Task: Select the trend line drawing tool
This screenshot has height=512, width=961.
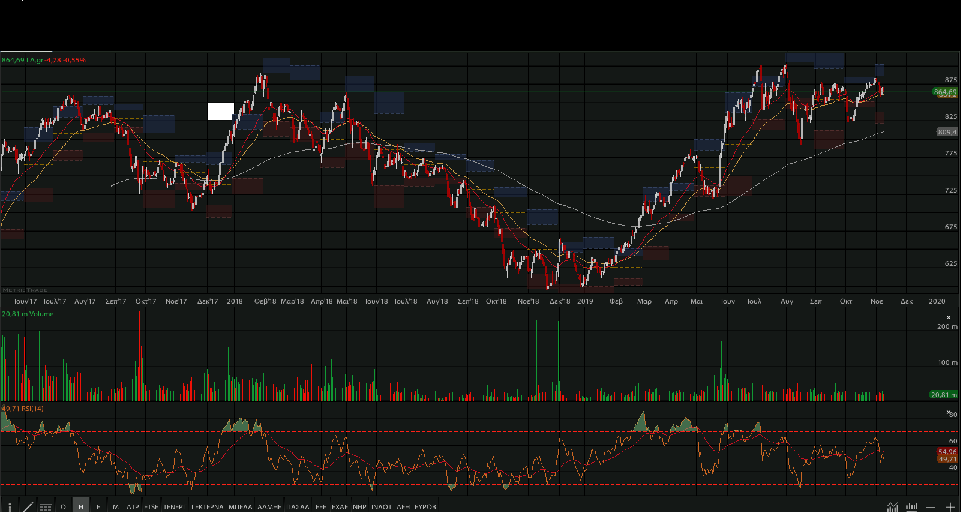Action: [x=28, y=506]
